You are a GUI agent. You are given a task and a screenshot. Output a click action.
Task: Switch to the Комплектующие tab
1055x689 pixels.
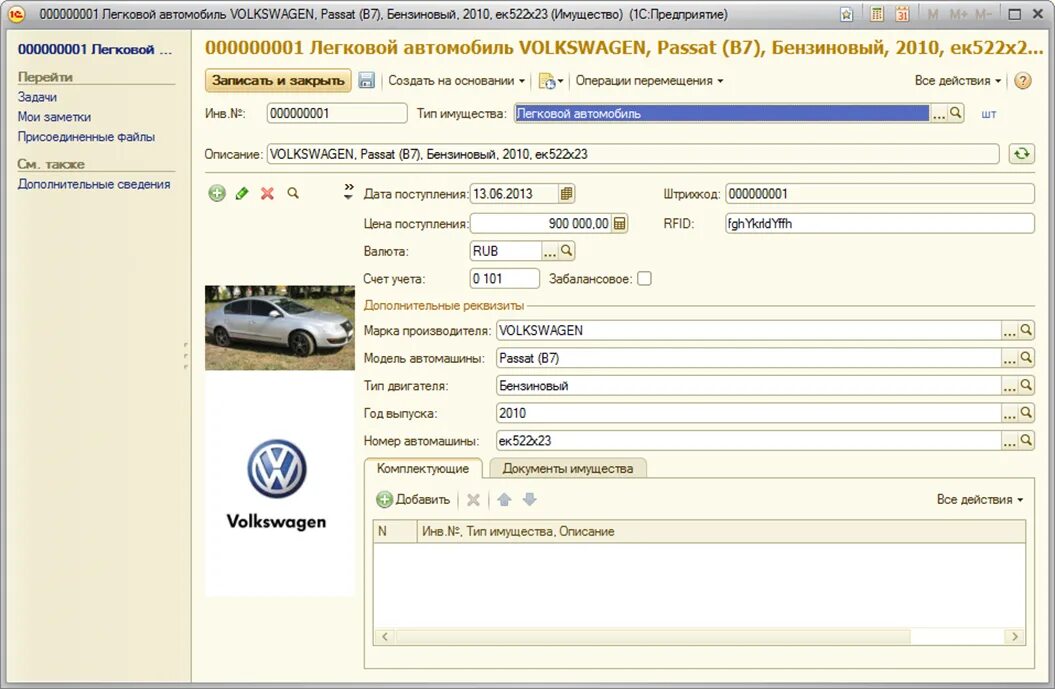coord(423,468)
